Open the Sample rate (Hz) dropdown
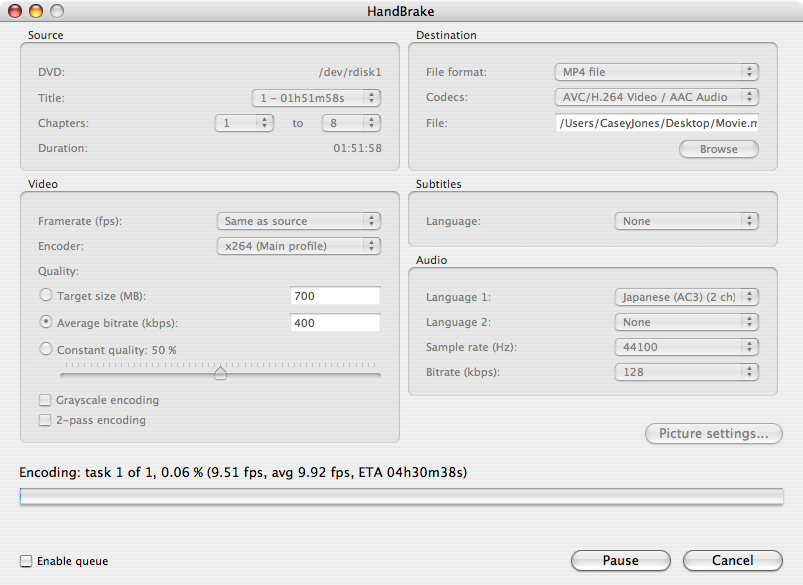The width and height of the screenshot is (803, 585). click(686, 347)
